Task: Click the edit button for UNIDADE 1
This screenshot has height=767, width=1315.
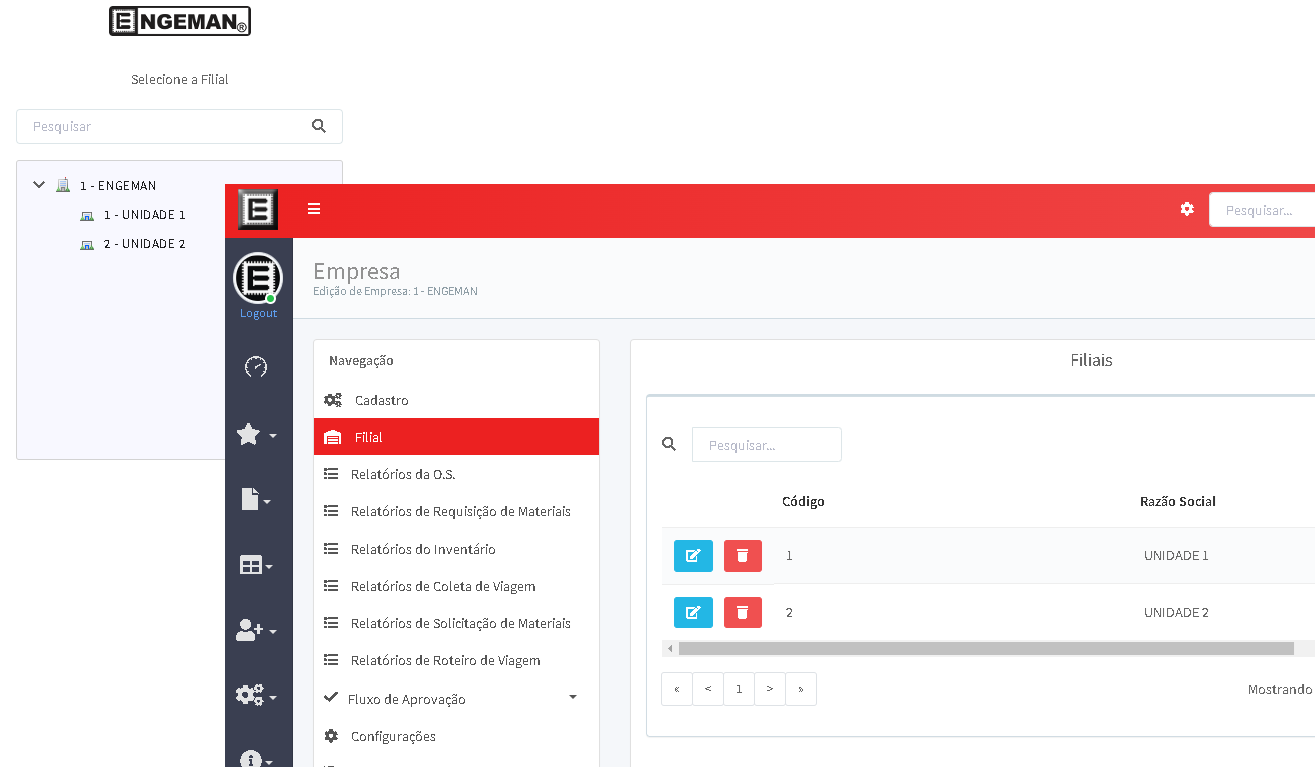Action: pos(693,556)
